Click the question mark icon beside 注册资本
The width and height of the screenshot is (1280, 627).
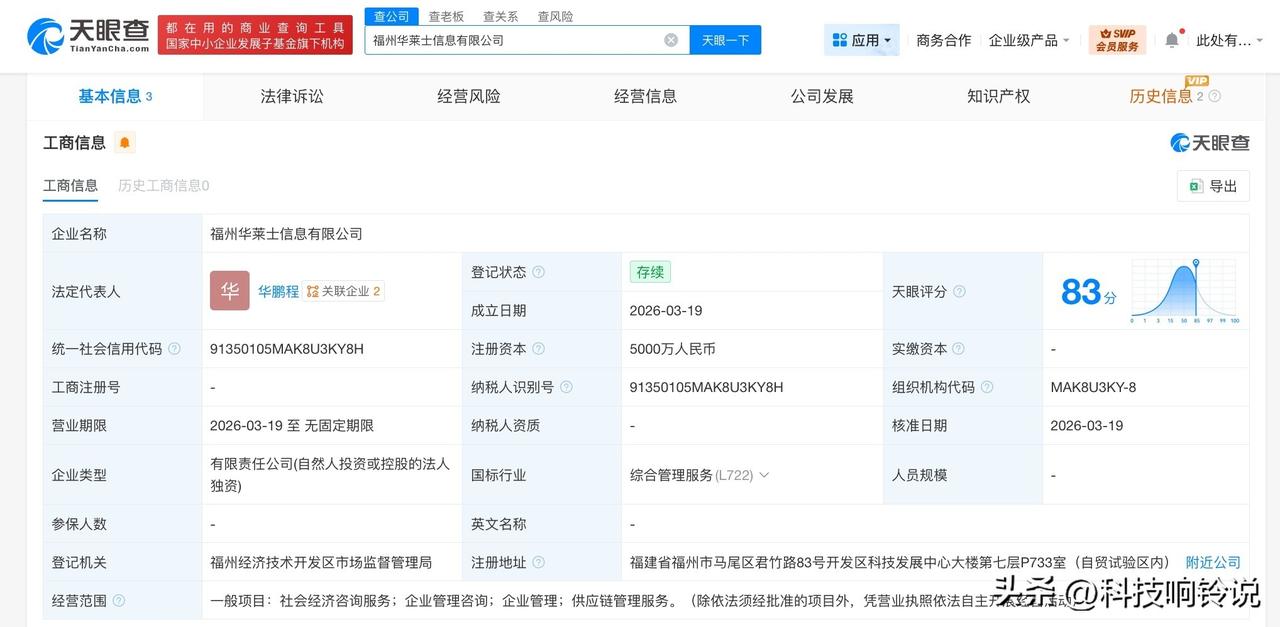[x=538, y=348]
